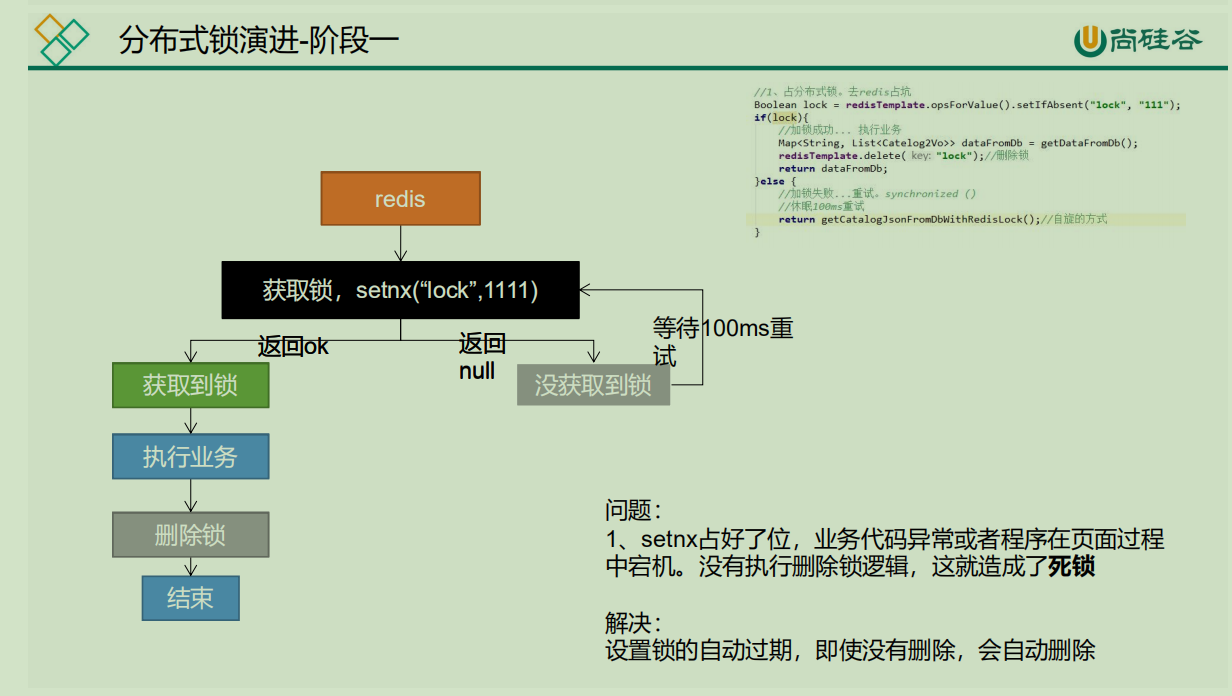This screenshot has height=696, width=1232.
Task: Select the 等待100ms重试 loop label
Action: [722, 342]
